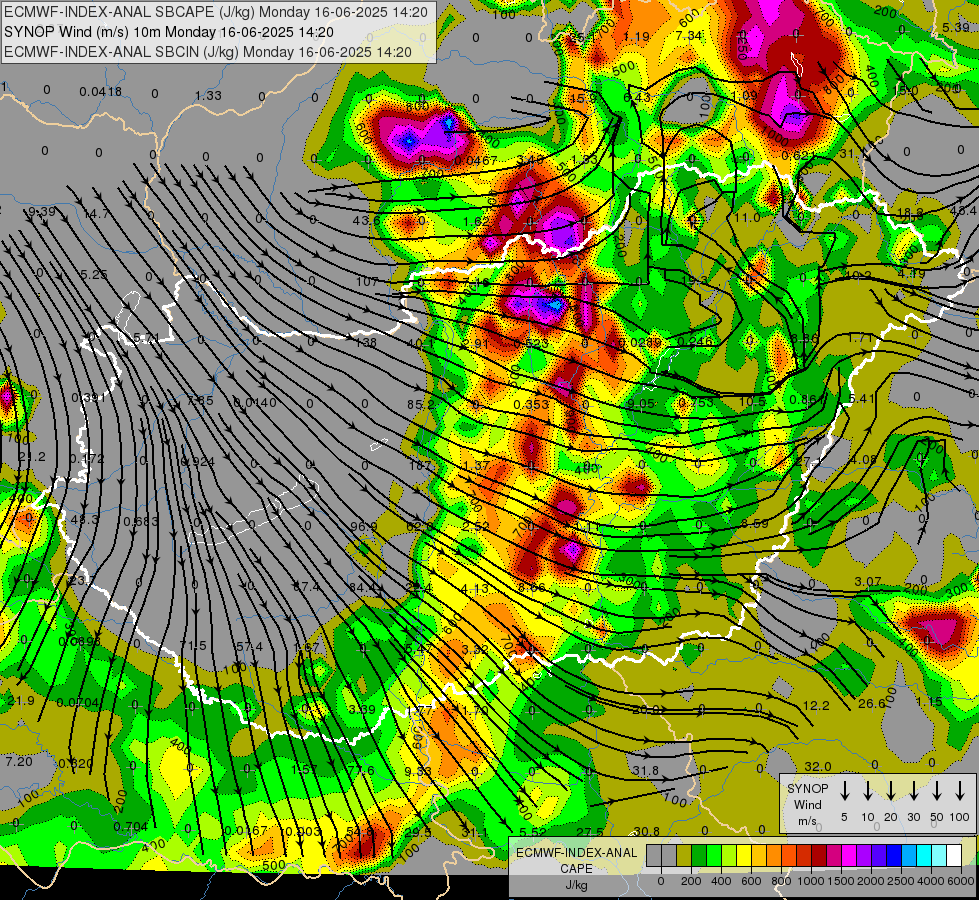Click the station value '43.6'

click(x=366, y=220)
